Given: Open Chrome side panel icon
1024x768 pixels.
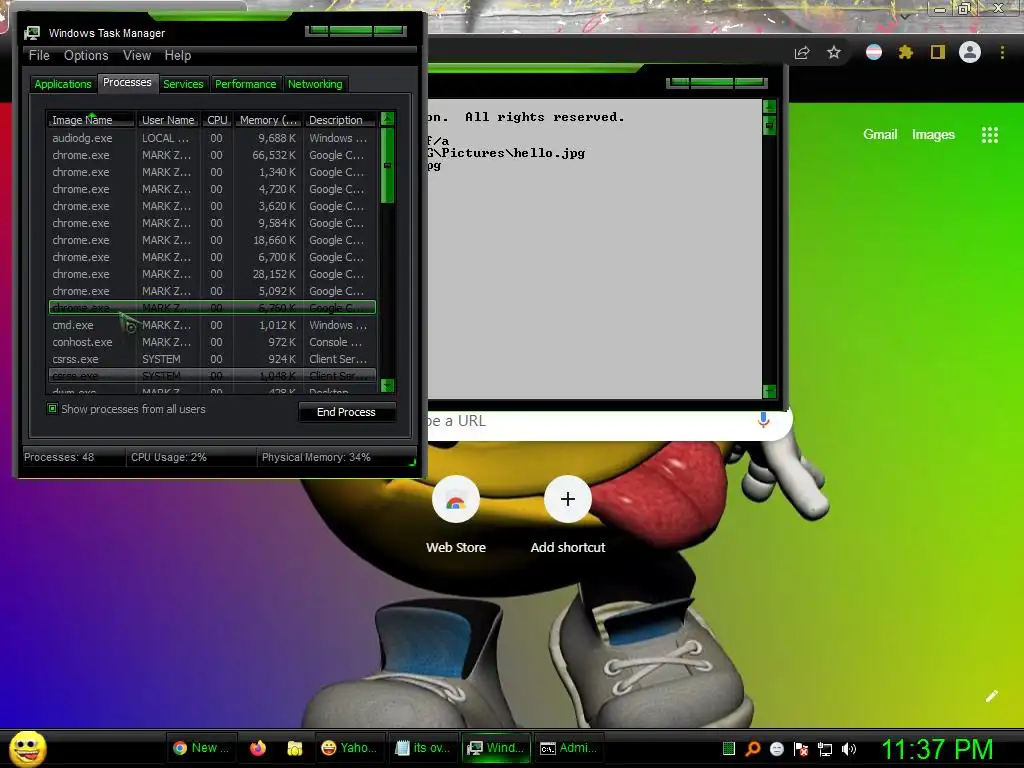Looking at the screenshot, I should click(x=938, y=52).
